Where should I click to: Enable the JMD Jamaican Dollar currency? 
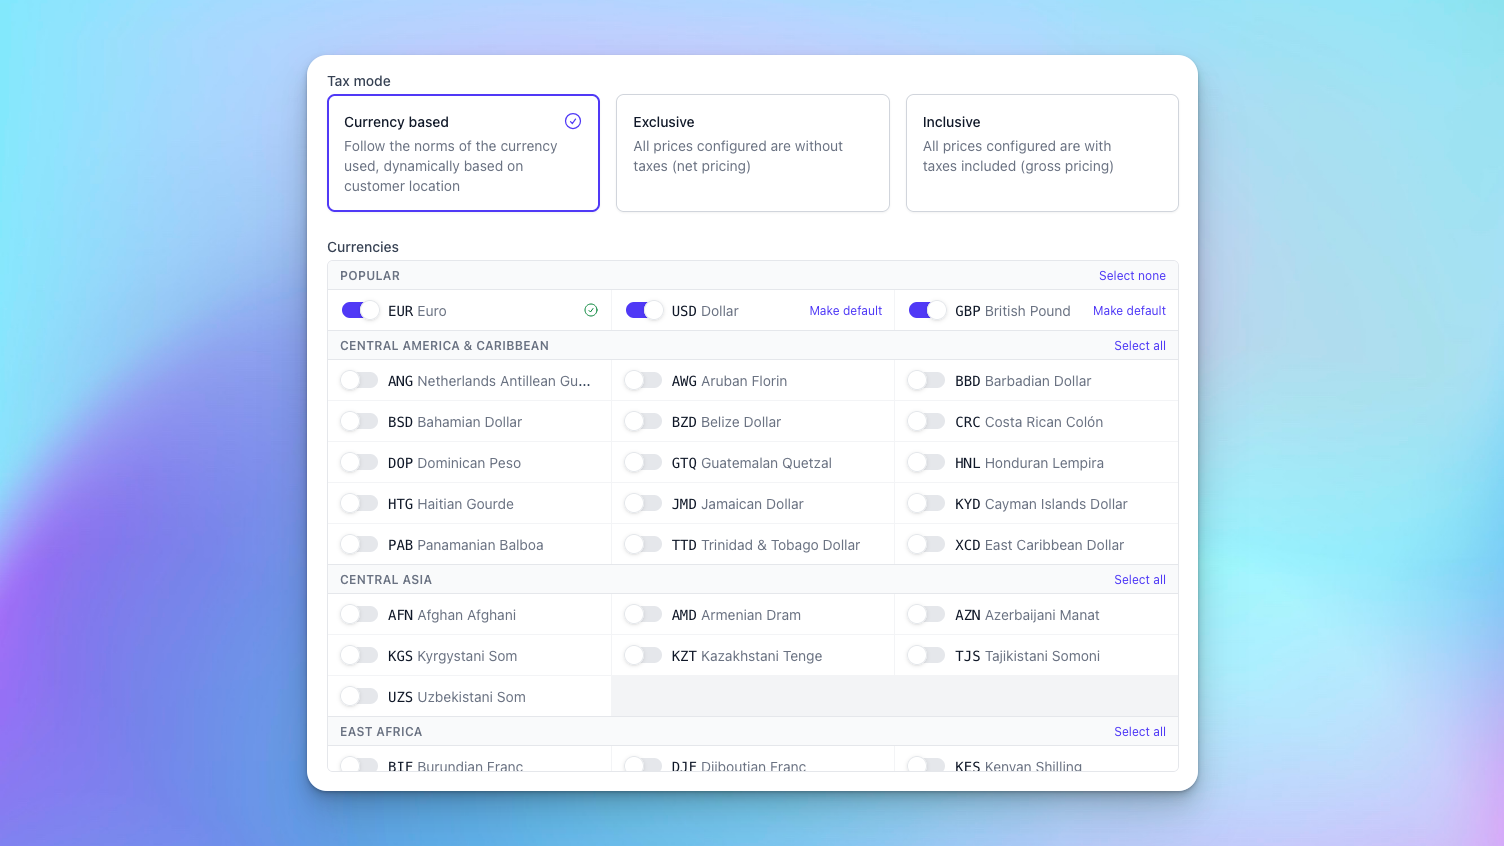[x=643, y=503]
